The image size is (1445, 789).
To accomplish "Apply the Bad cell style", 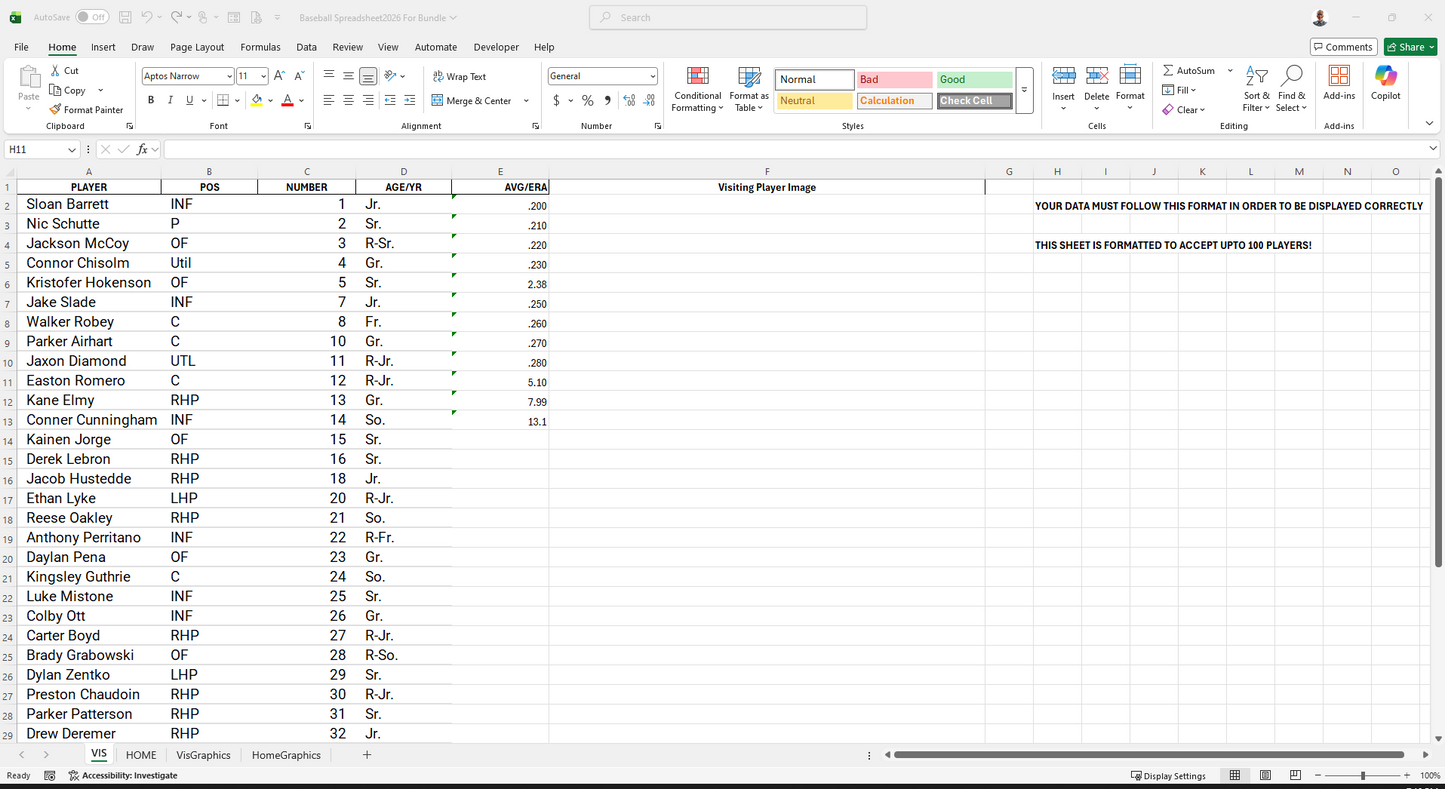I will click(x=895, y=80).
